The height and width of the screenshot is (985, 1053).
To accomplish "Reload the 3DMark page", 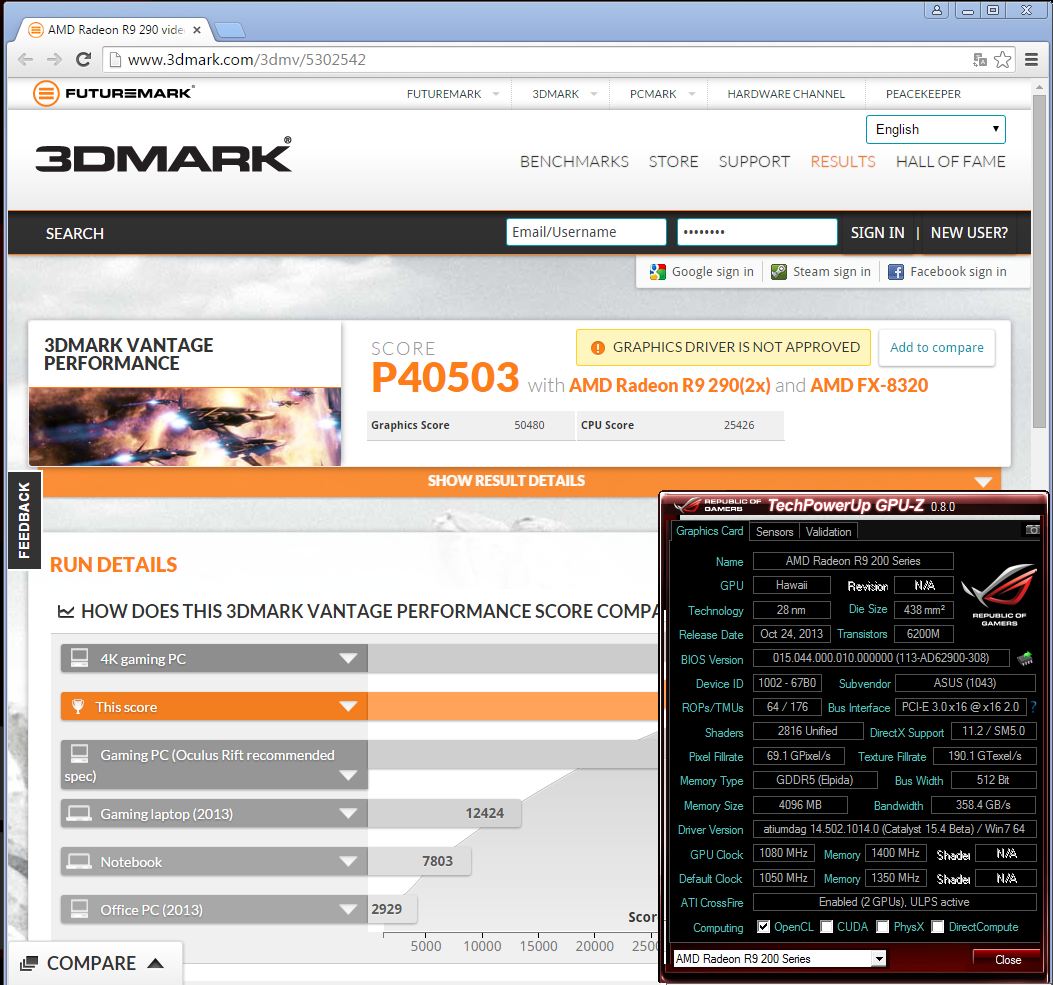I will 83,60.
